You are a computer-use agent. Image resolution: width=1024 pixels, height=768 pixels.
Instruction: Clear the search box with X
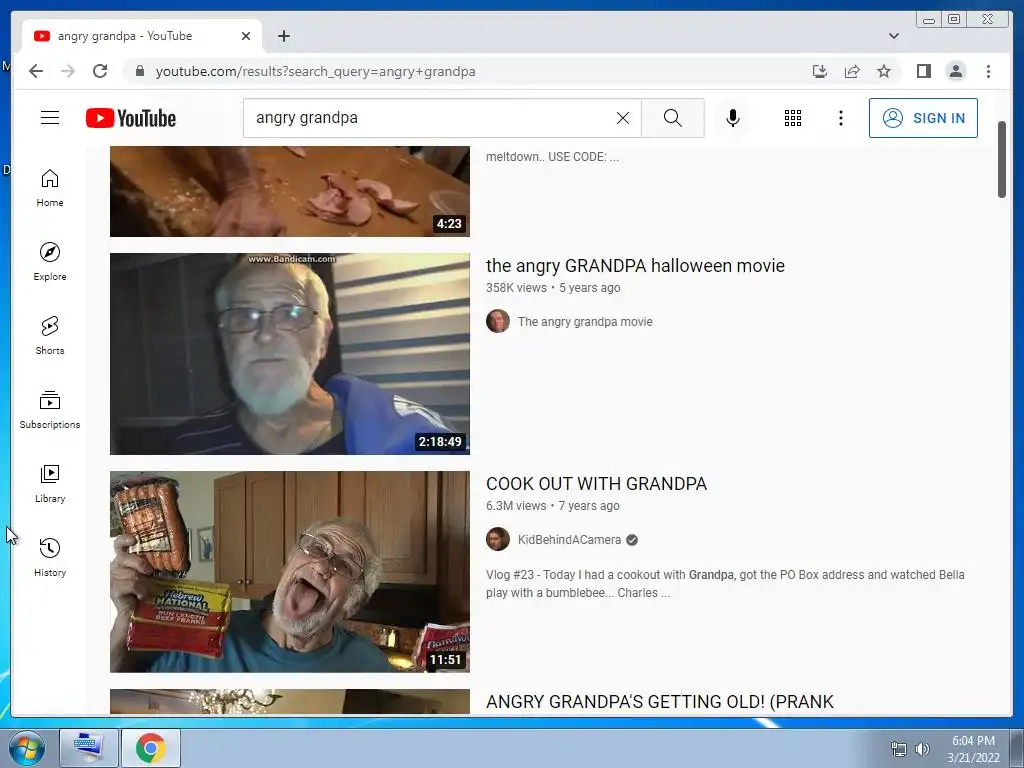point(623,118)
